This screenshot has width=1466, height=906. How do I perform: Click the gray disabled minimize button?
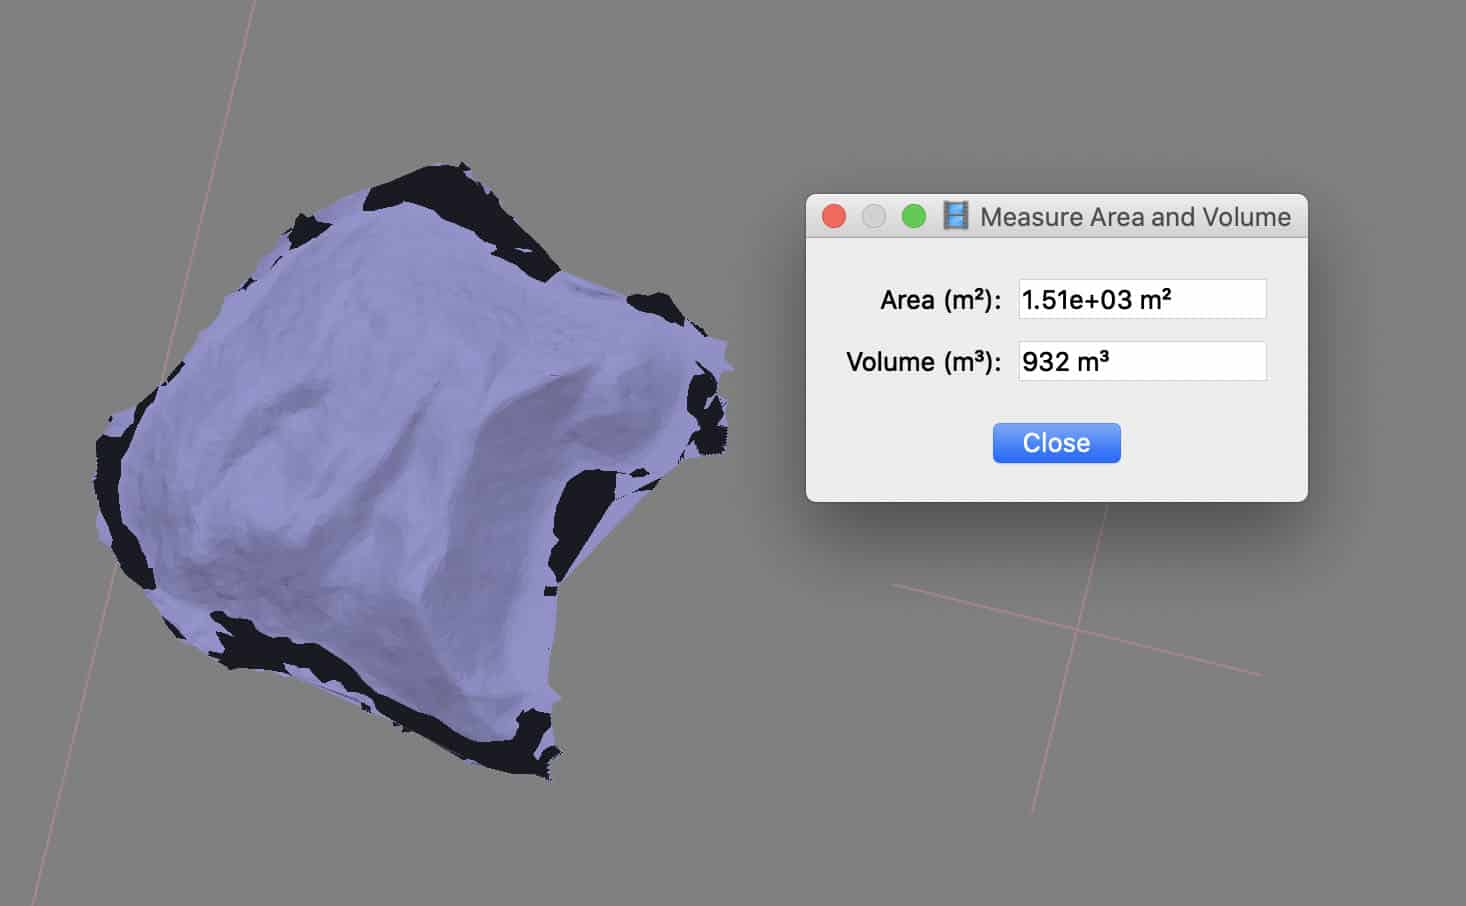point(874,216)
